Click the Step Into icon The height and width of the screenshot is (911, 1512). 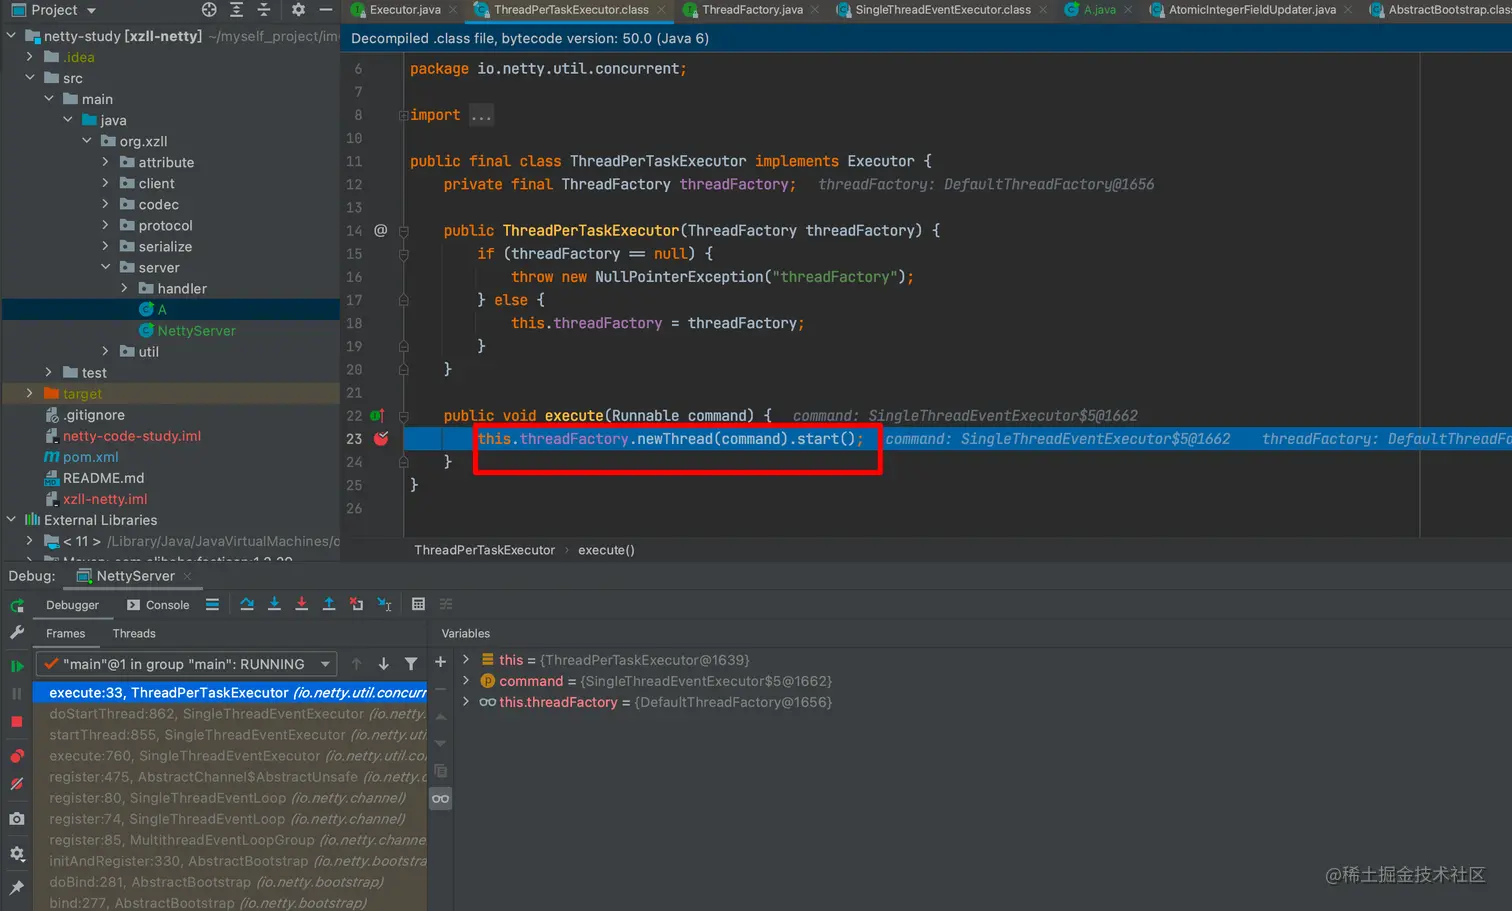click(x=274, y=604)
